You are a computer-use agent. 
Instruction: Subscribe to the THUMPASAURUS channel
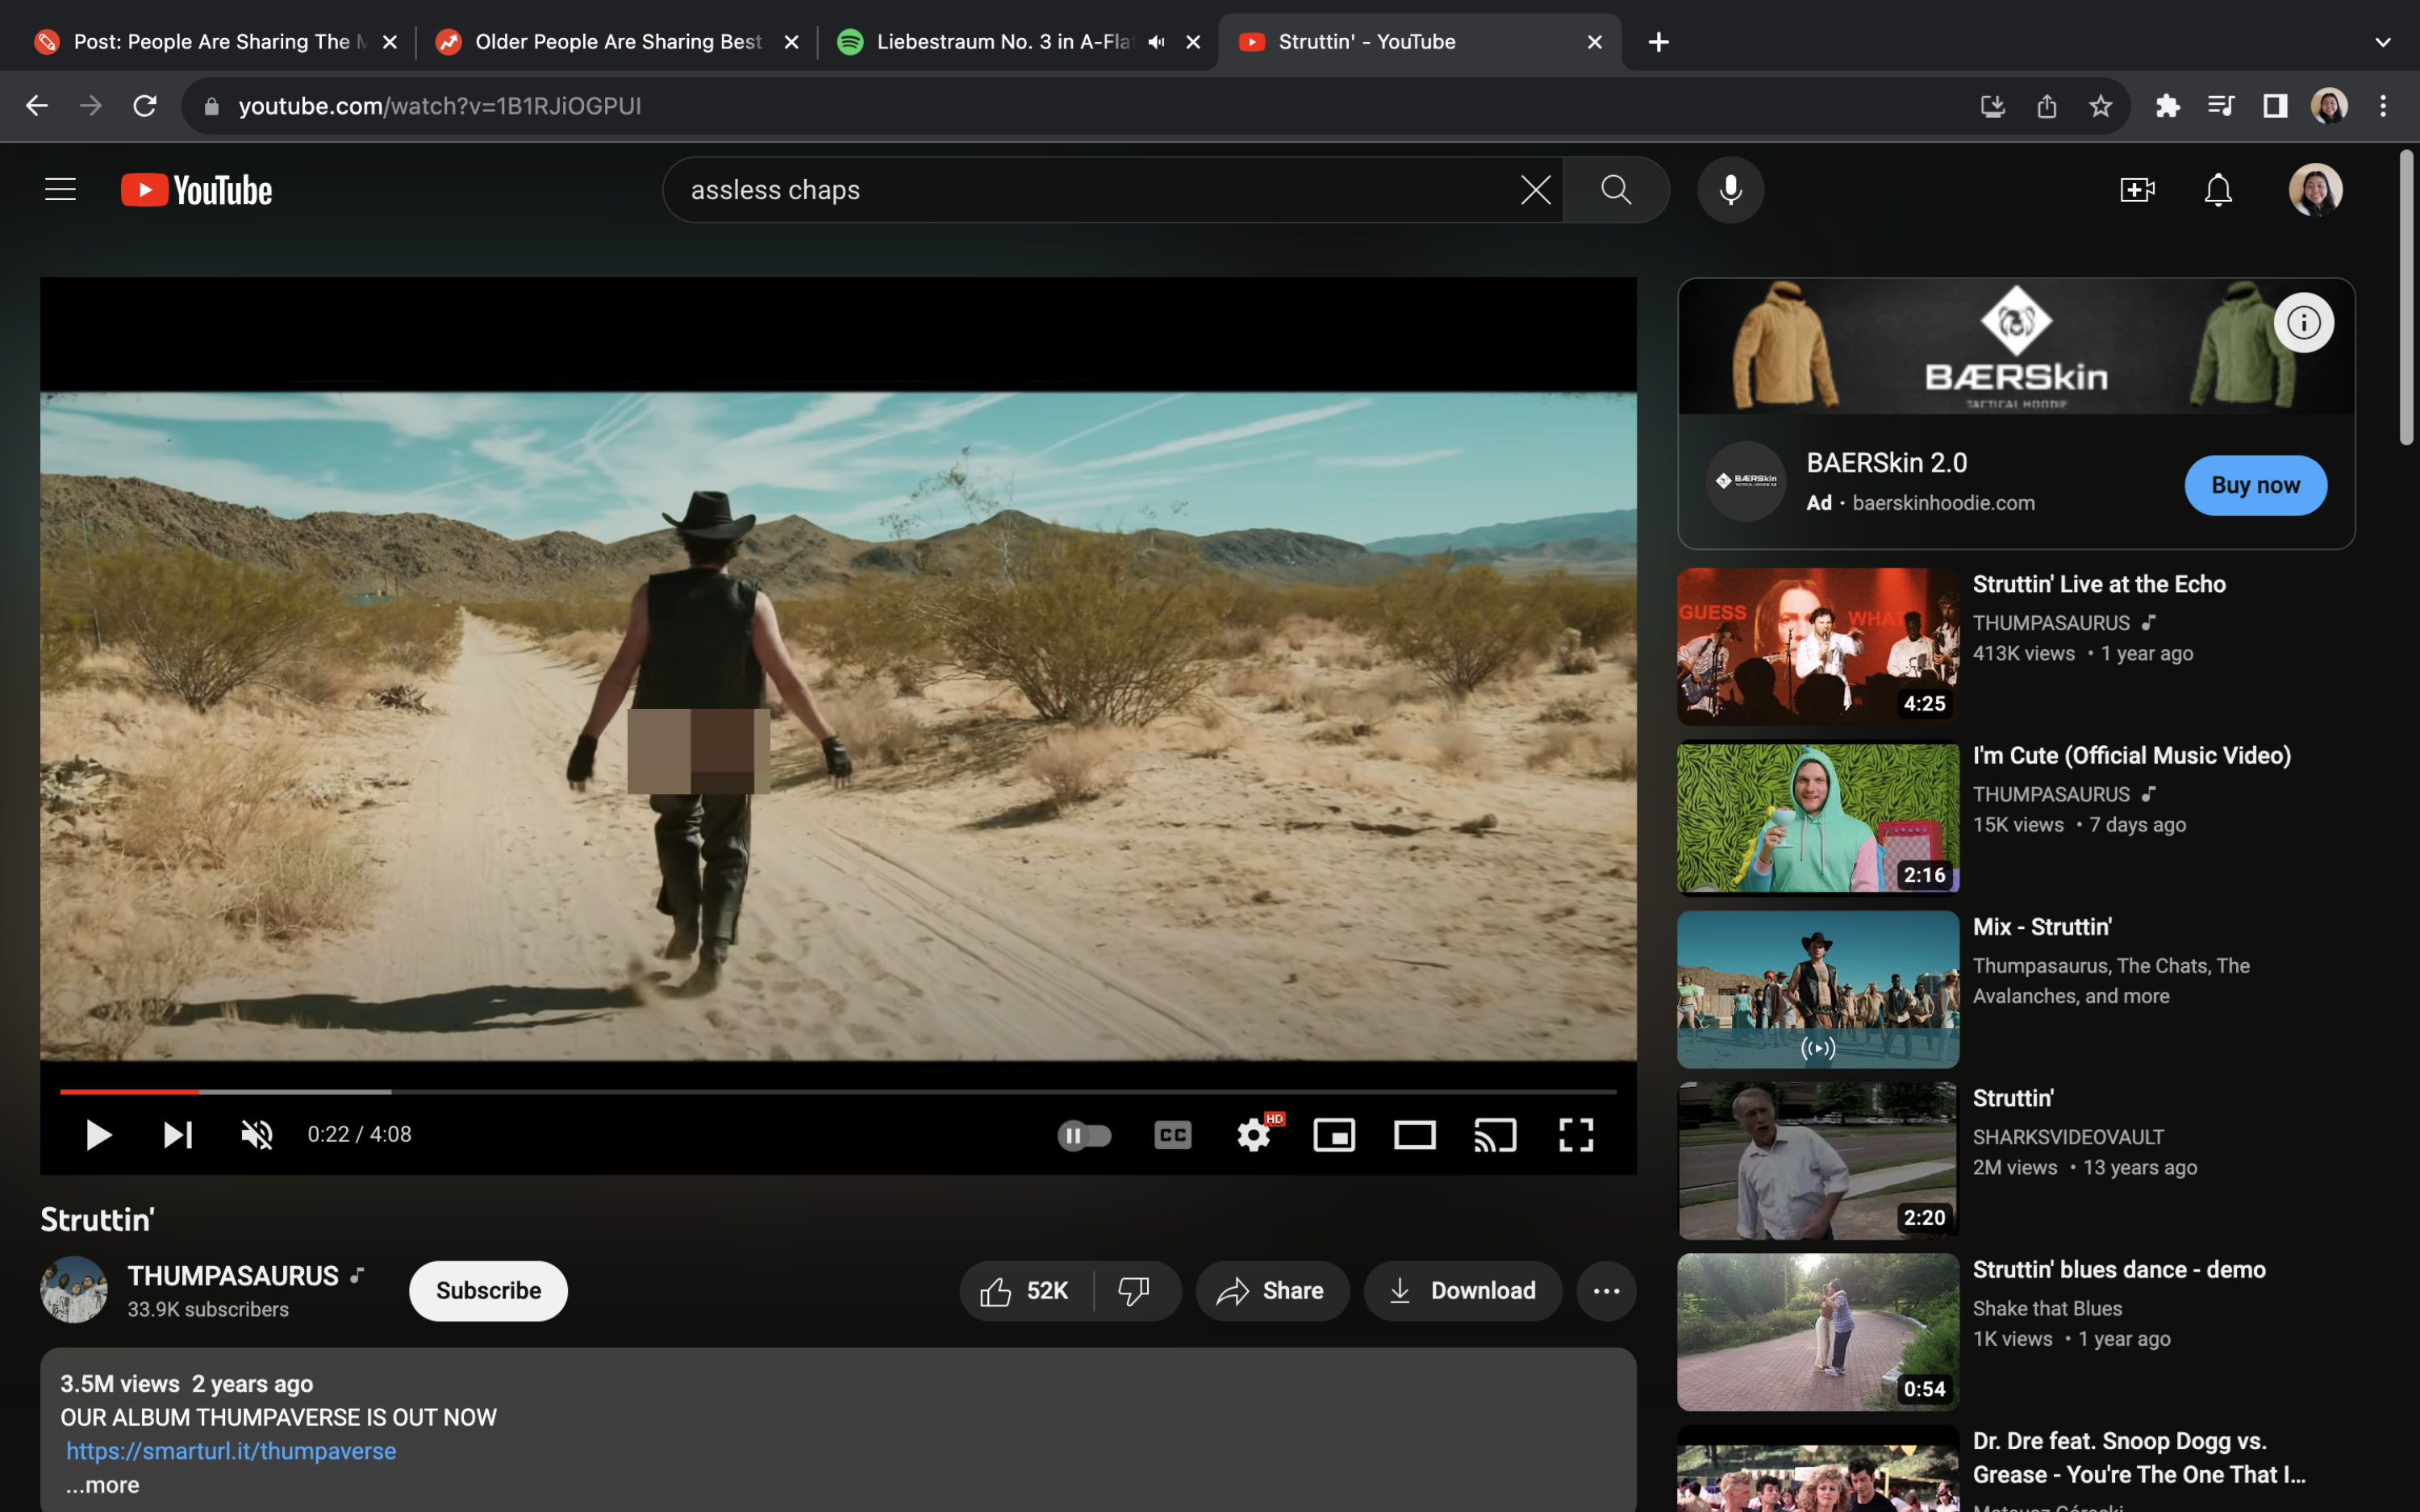488,1291
